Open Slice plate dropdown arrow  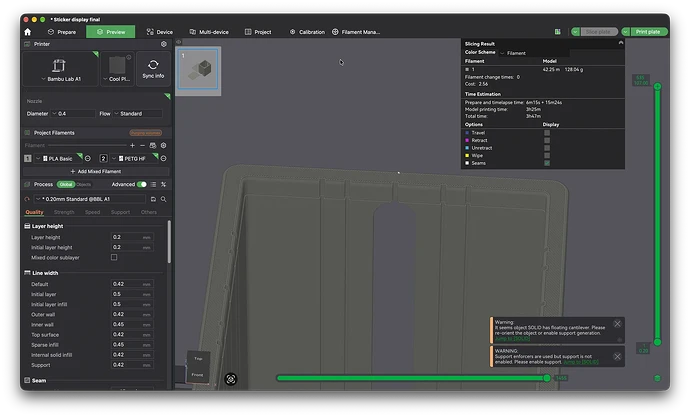[x=575, y=32]
